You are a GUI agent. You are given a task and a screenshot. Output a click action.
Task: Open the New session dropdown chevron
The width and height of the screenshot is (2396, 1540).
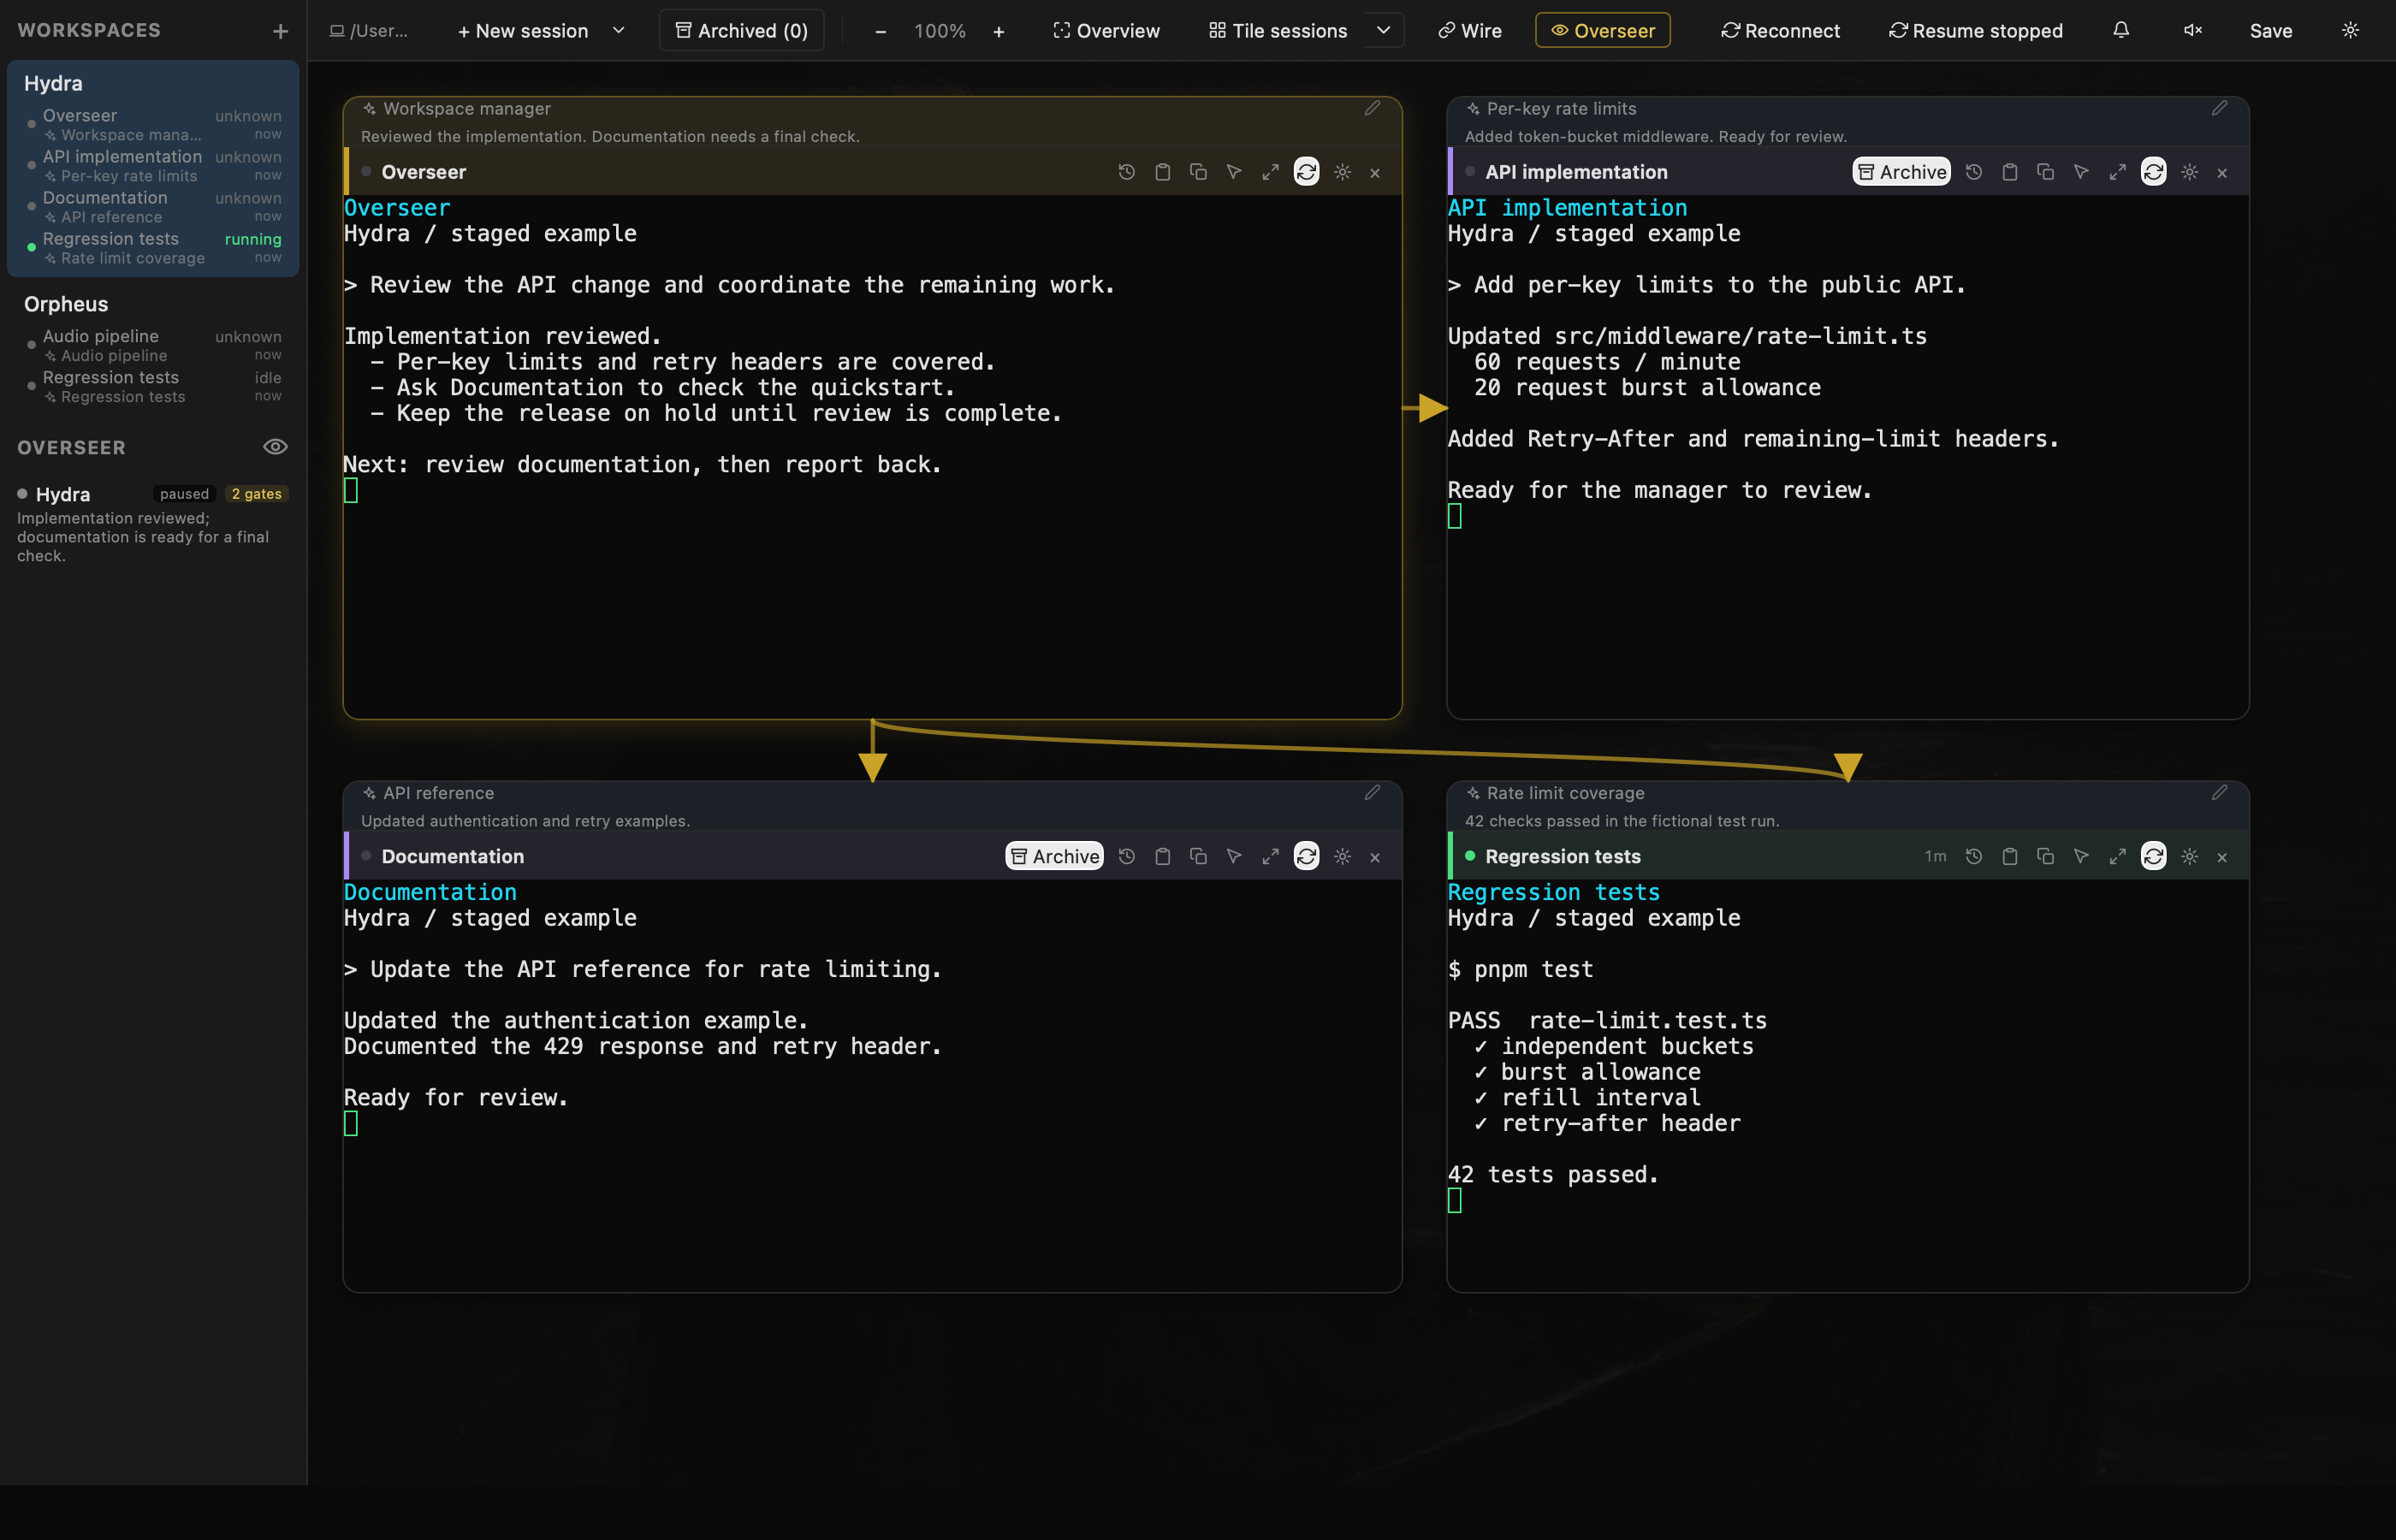[x=618, y=30]
